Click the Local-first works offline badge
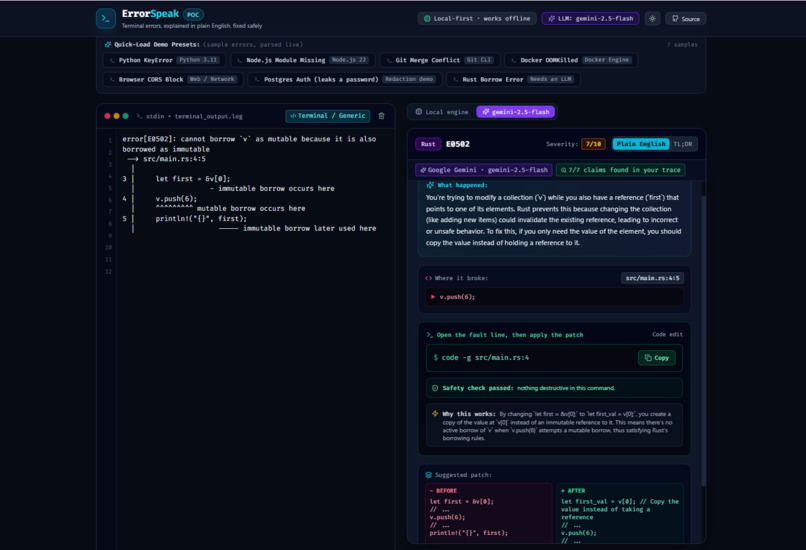This screenshot has height=550, width=806. click(477, 19)
